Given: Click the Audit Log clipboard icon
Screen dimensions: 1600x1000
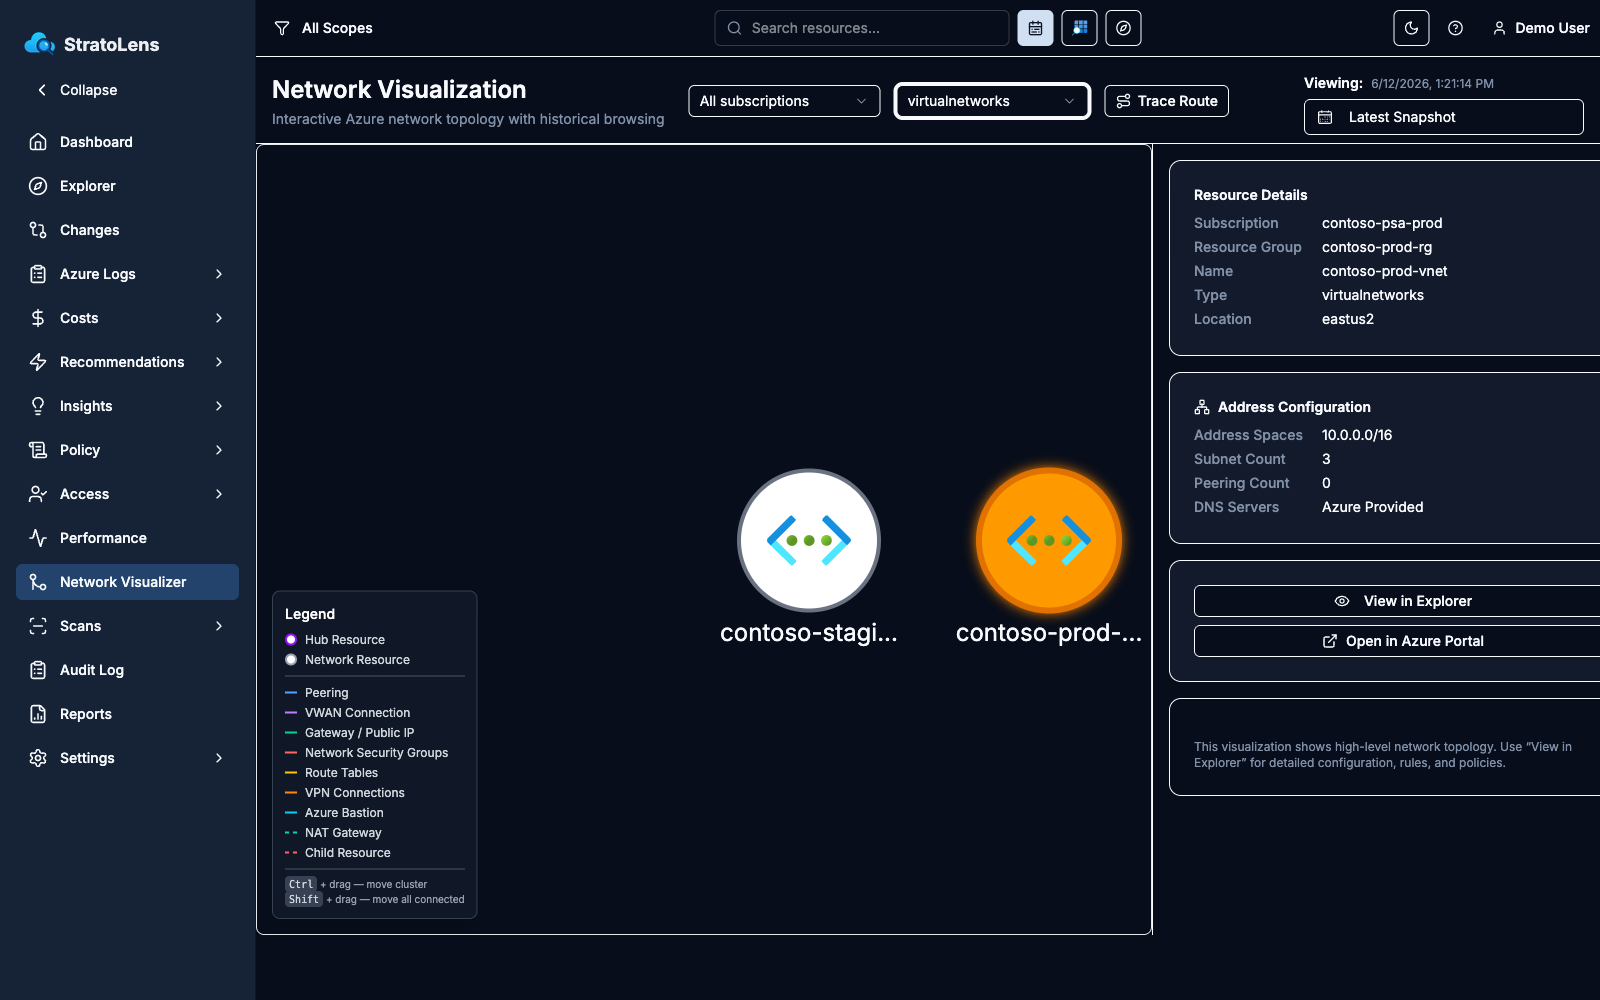Looking at the screenshot, I should tap(38, 670).
